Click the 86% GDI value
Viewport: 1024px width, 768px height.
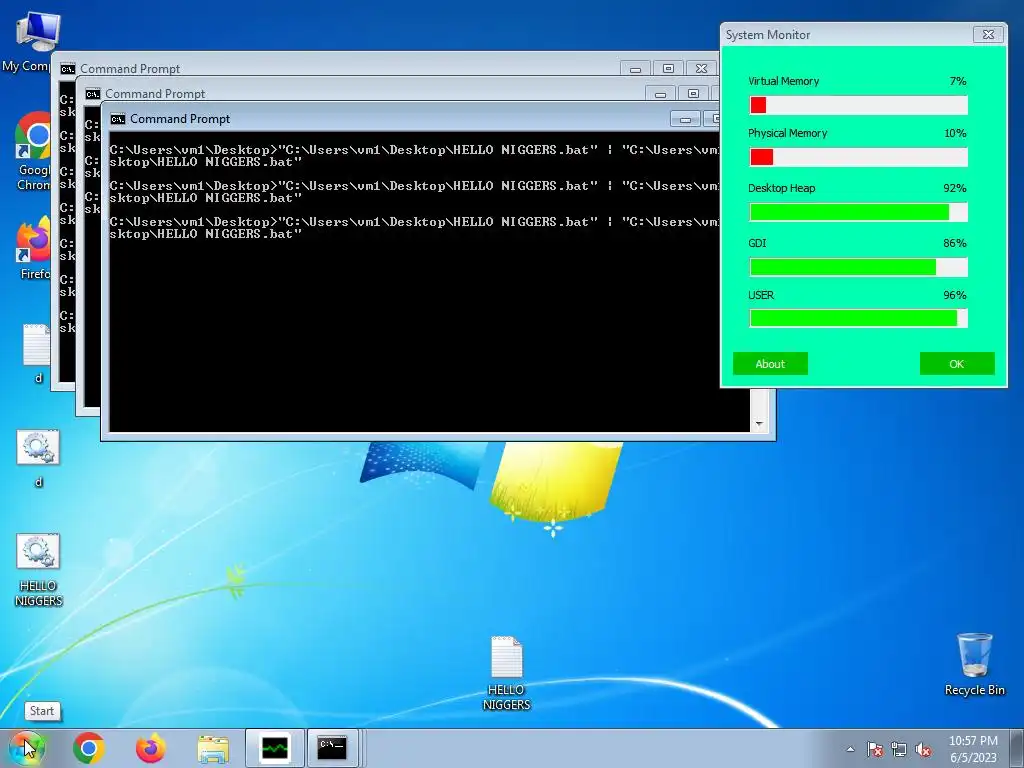954,243
